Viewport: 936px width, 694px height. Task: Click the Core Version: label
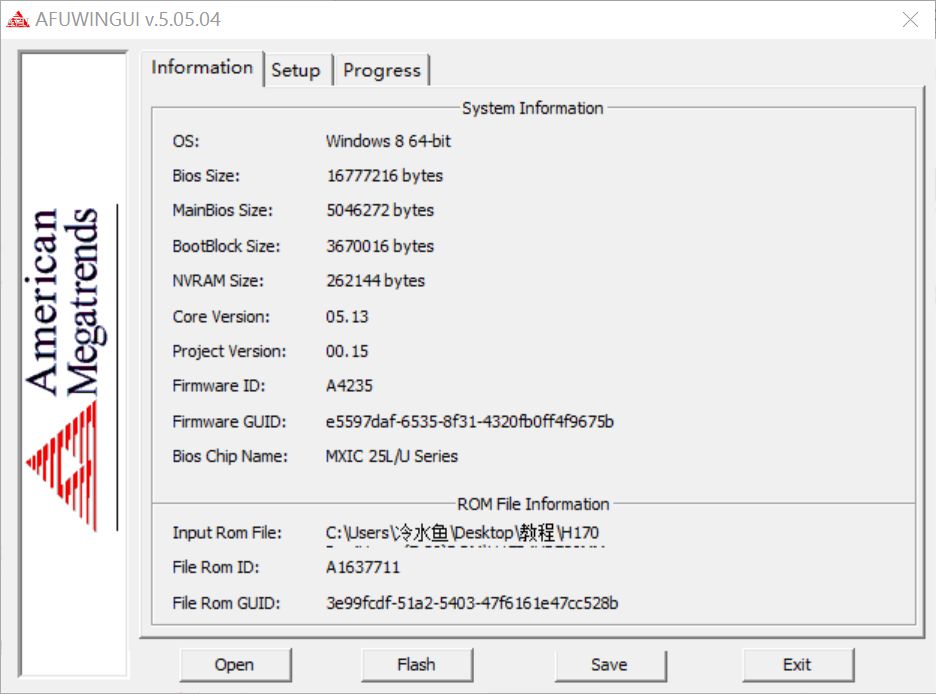[221, 317]
